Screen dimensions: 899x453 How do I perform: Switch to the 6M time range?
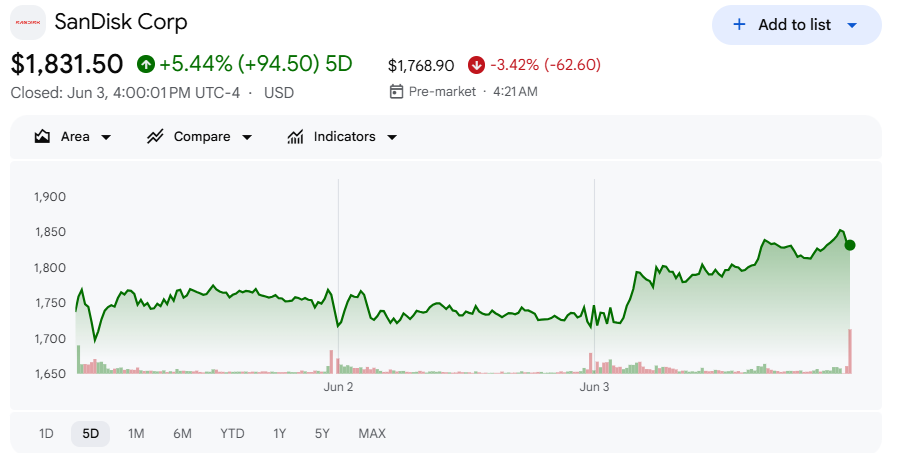click(x=182, y=434)
